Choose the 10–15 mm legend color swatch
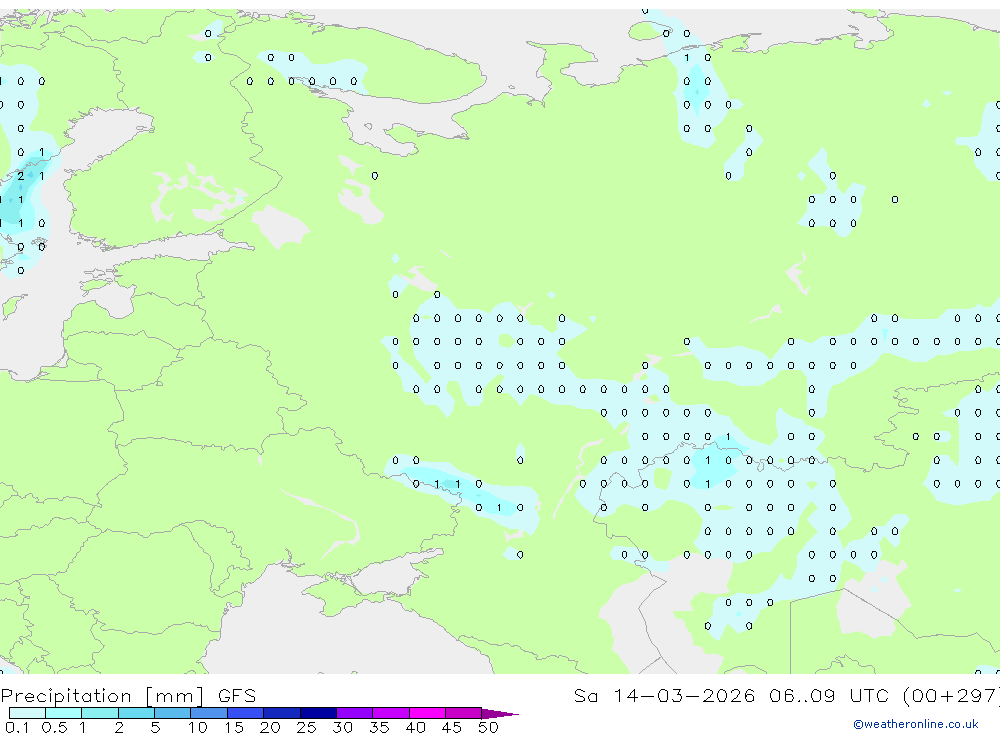 209,713
